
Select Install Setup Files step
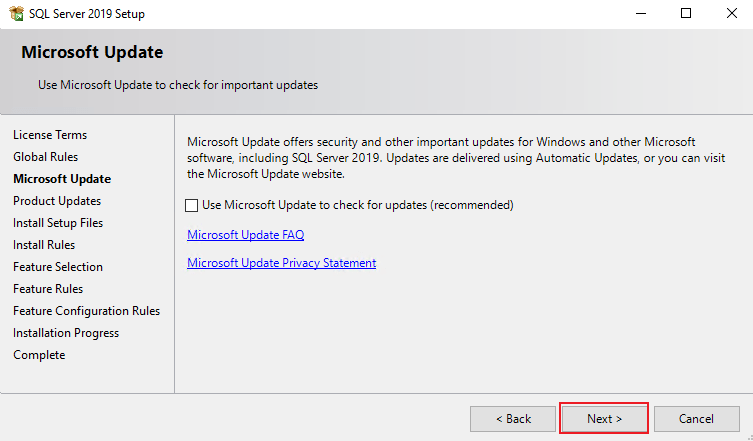pos(58,223)
